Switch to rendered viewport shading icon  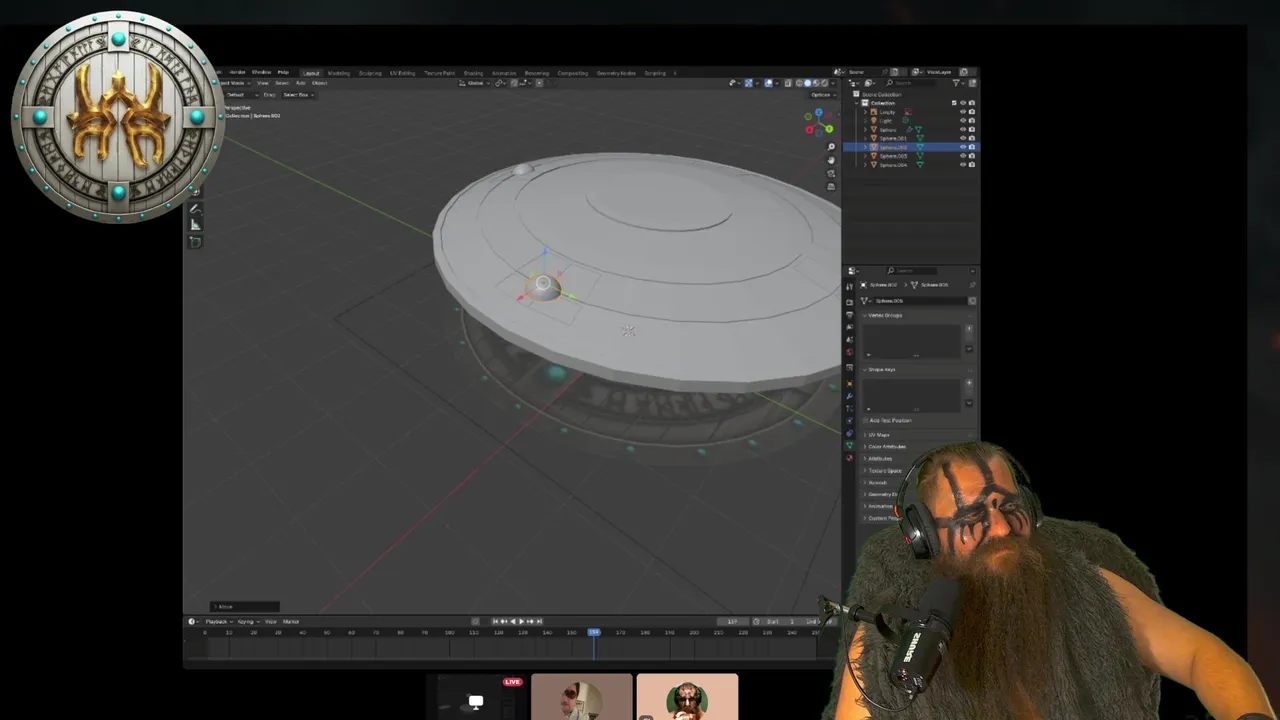(x=824, y=83)
